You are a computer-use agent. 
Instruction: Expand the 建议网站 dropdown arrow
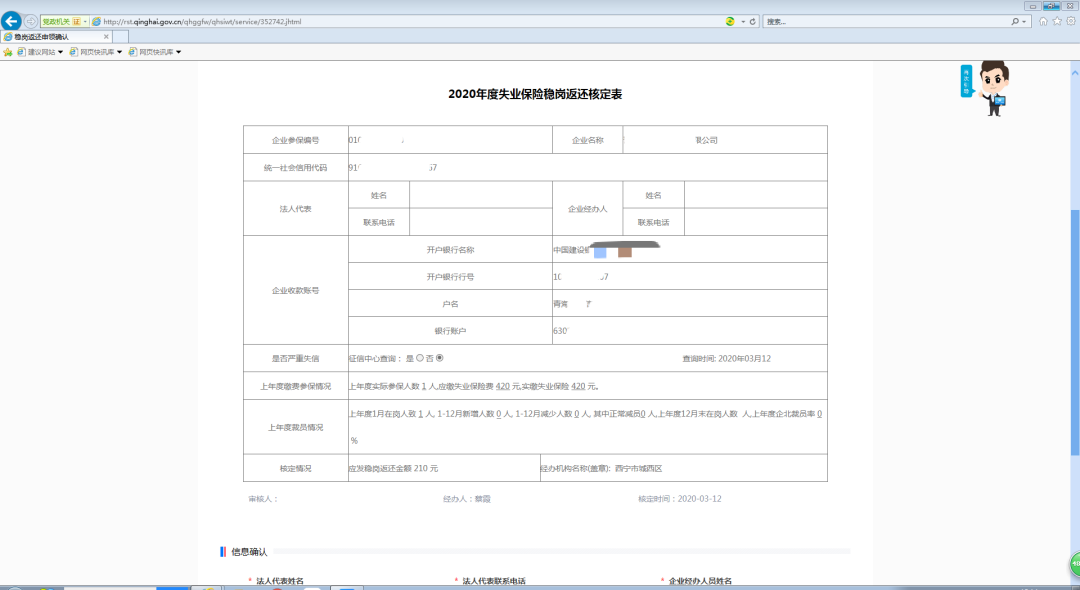[60, 51]
